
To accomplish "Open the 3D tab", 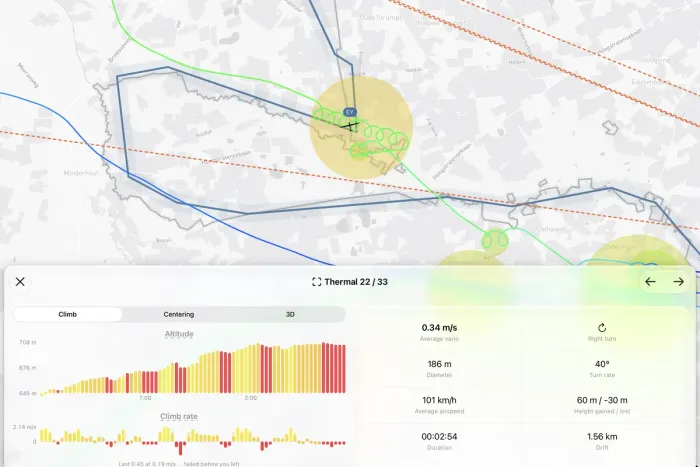I will [290, 314].
